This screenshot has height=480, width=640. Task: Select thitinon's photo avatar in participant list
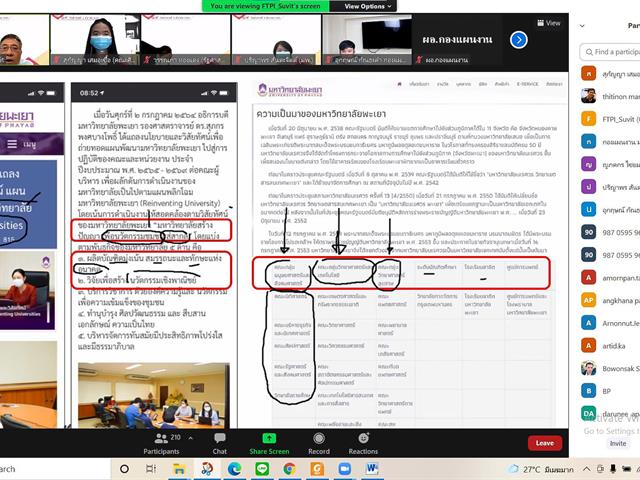(588, 96)
